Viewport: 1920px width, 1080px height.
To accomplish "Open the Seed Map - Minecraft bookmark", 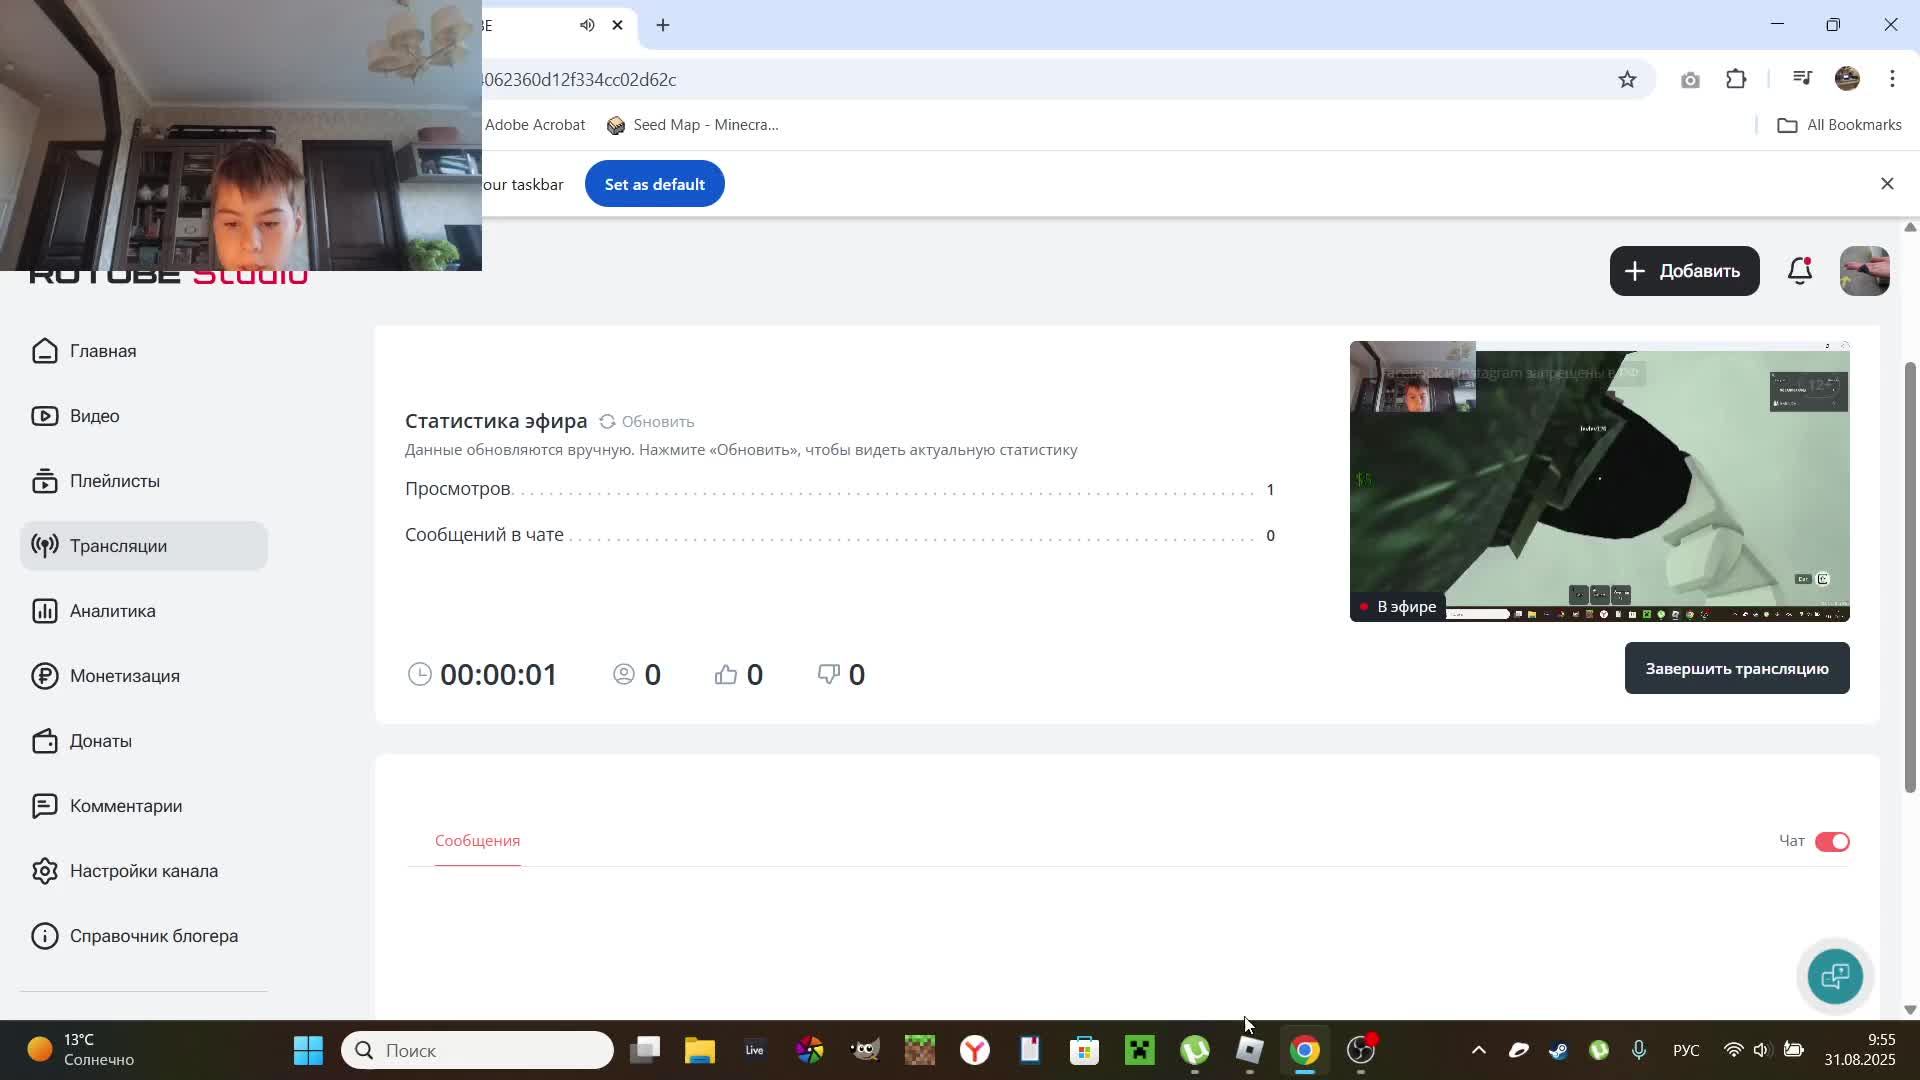I will (693, 125).
